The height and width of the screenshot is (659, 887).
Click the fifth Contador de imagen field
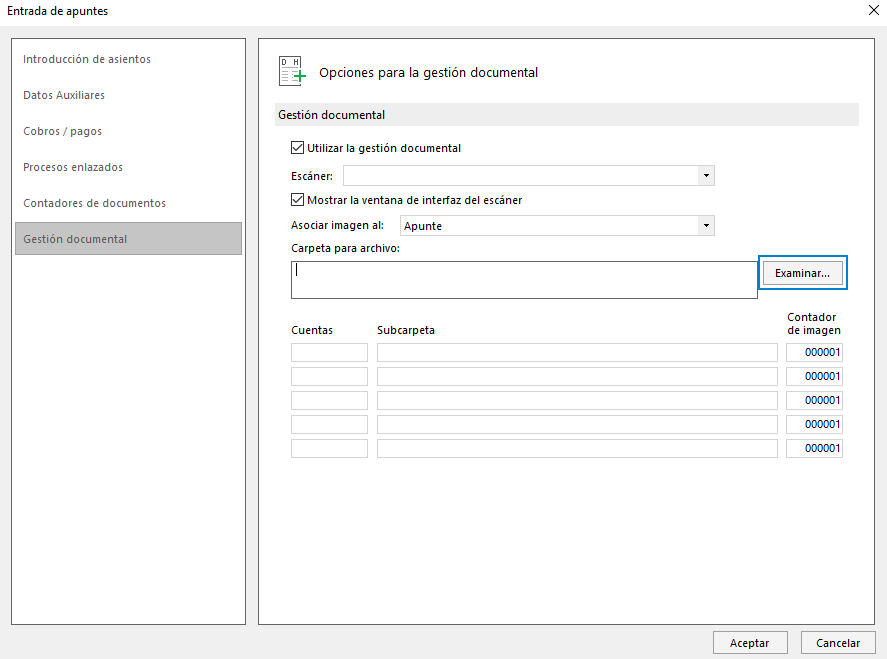click(814, 449)
